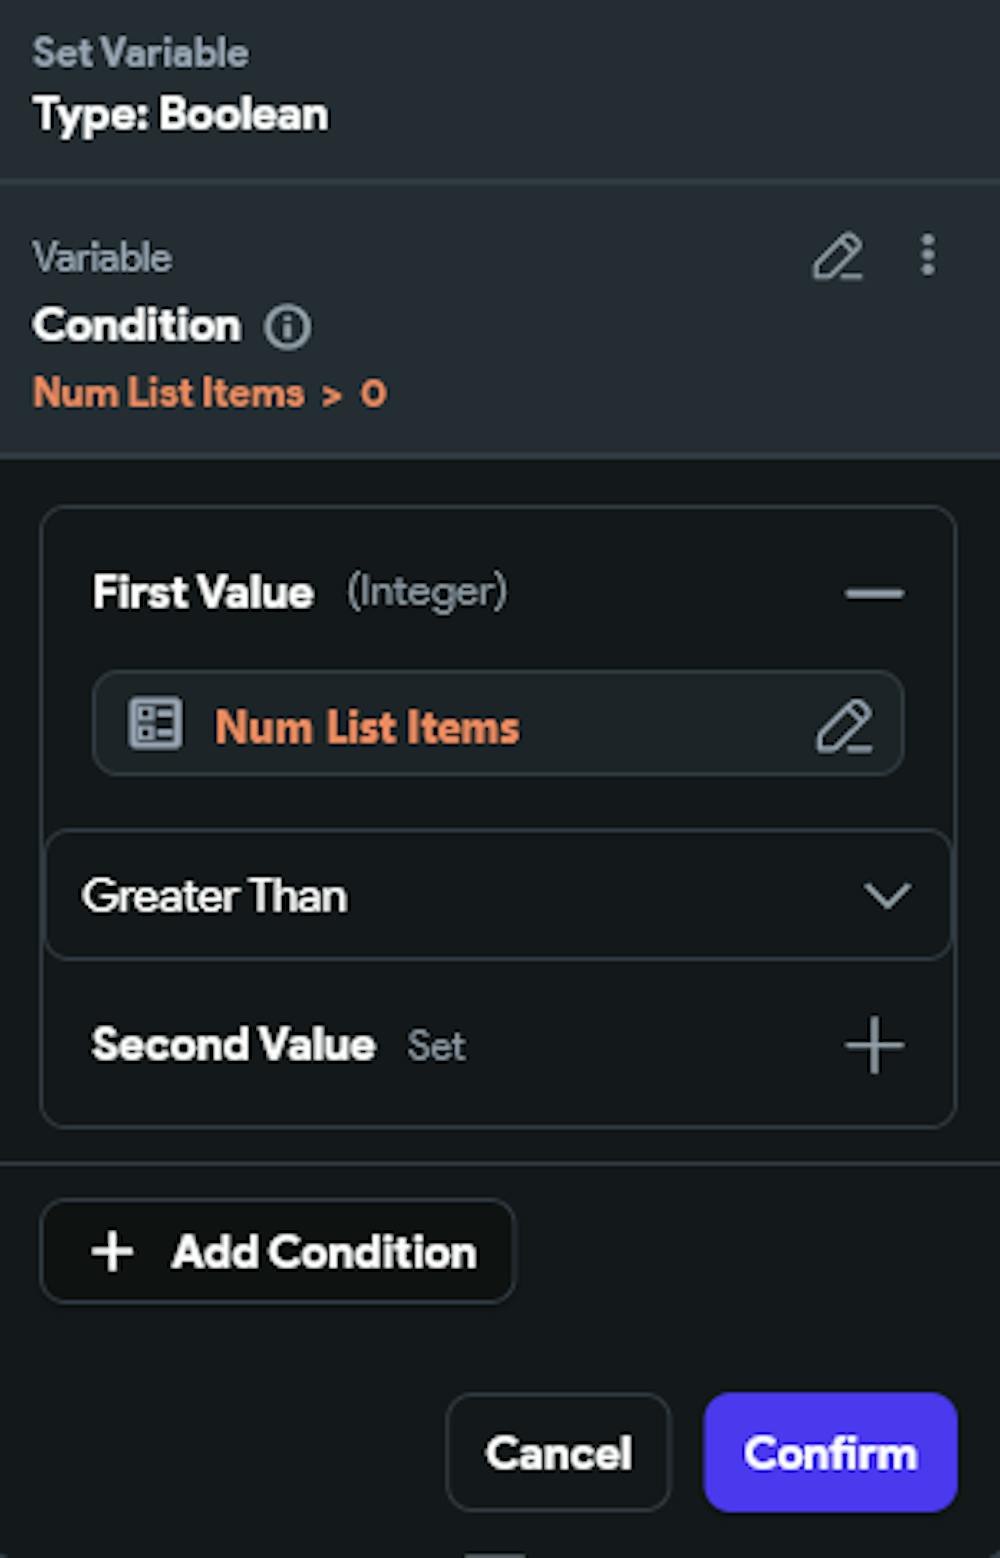Edit Num List Items using its pencil icon
Image resolution: width=1000 pixels, height=1558 pixels.
pyautogui.click(x=844, y=726)
